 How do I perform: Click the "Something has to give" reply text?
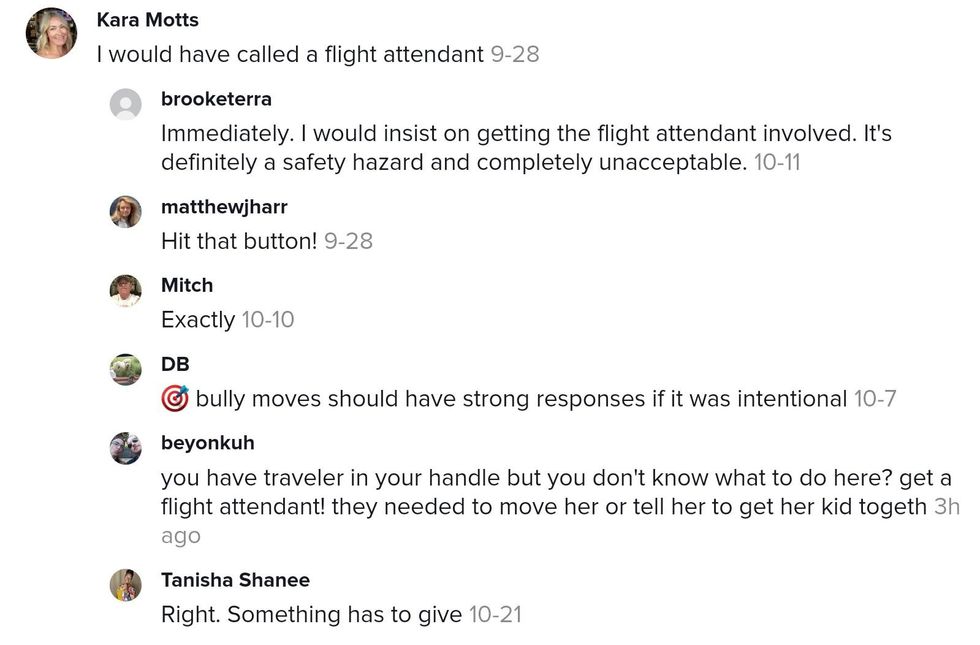coord(311,615)
